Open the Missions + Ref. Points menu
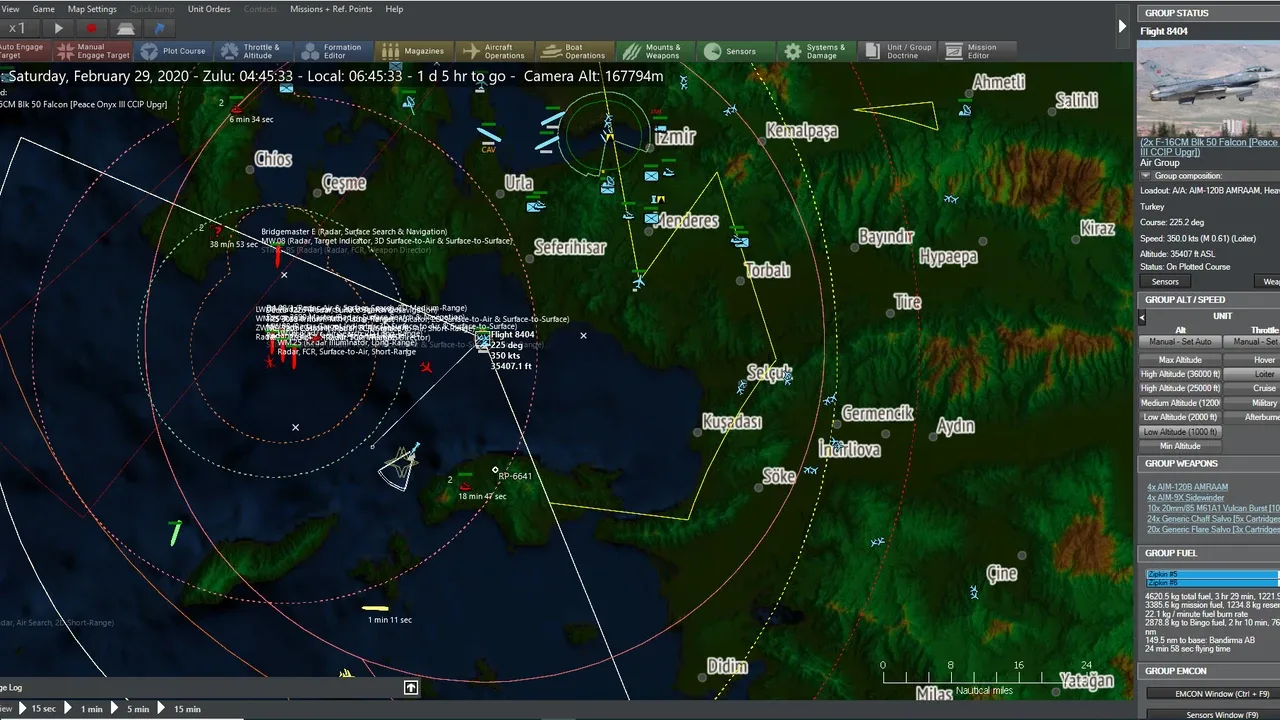The width and height of the screenshot is (1280, 720). 331,9
